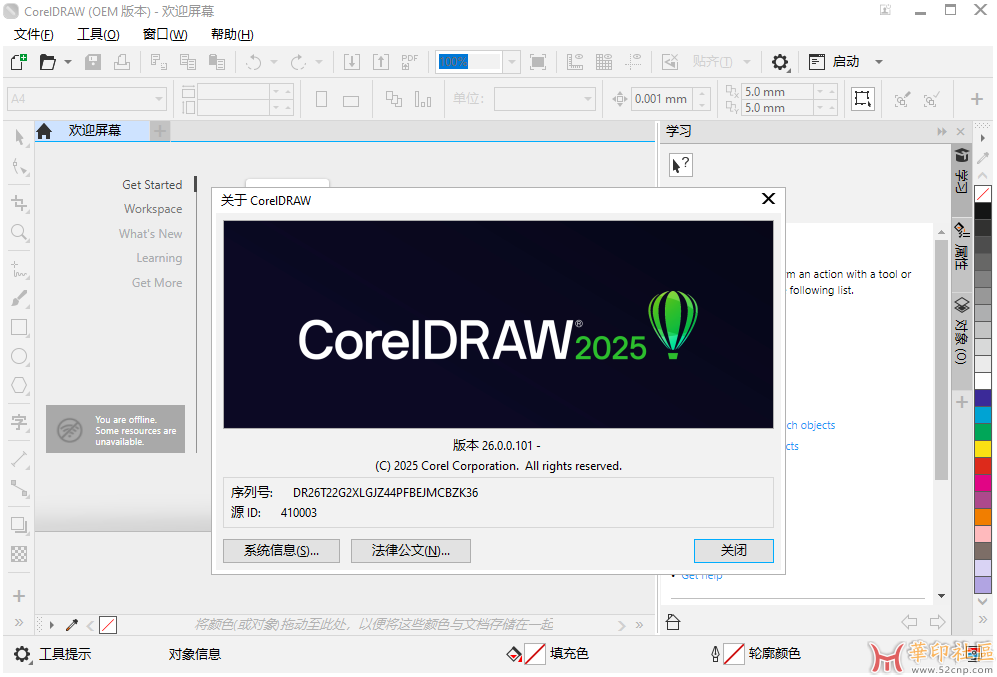This screenshot has width=997, height=677.
Task: Select the Shape edit tool
Action: [x=19, y=167]
